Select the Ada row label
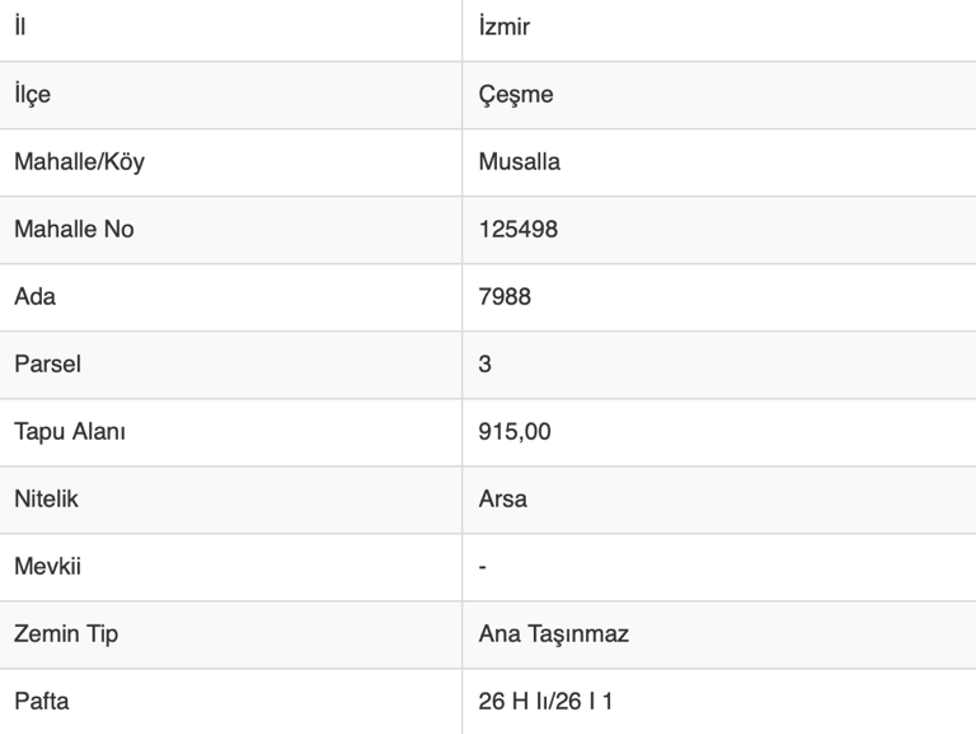 [x=35, y=297]
